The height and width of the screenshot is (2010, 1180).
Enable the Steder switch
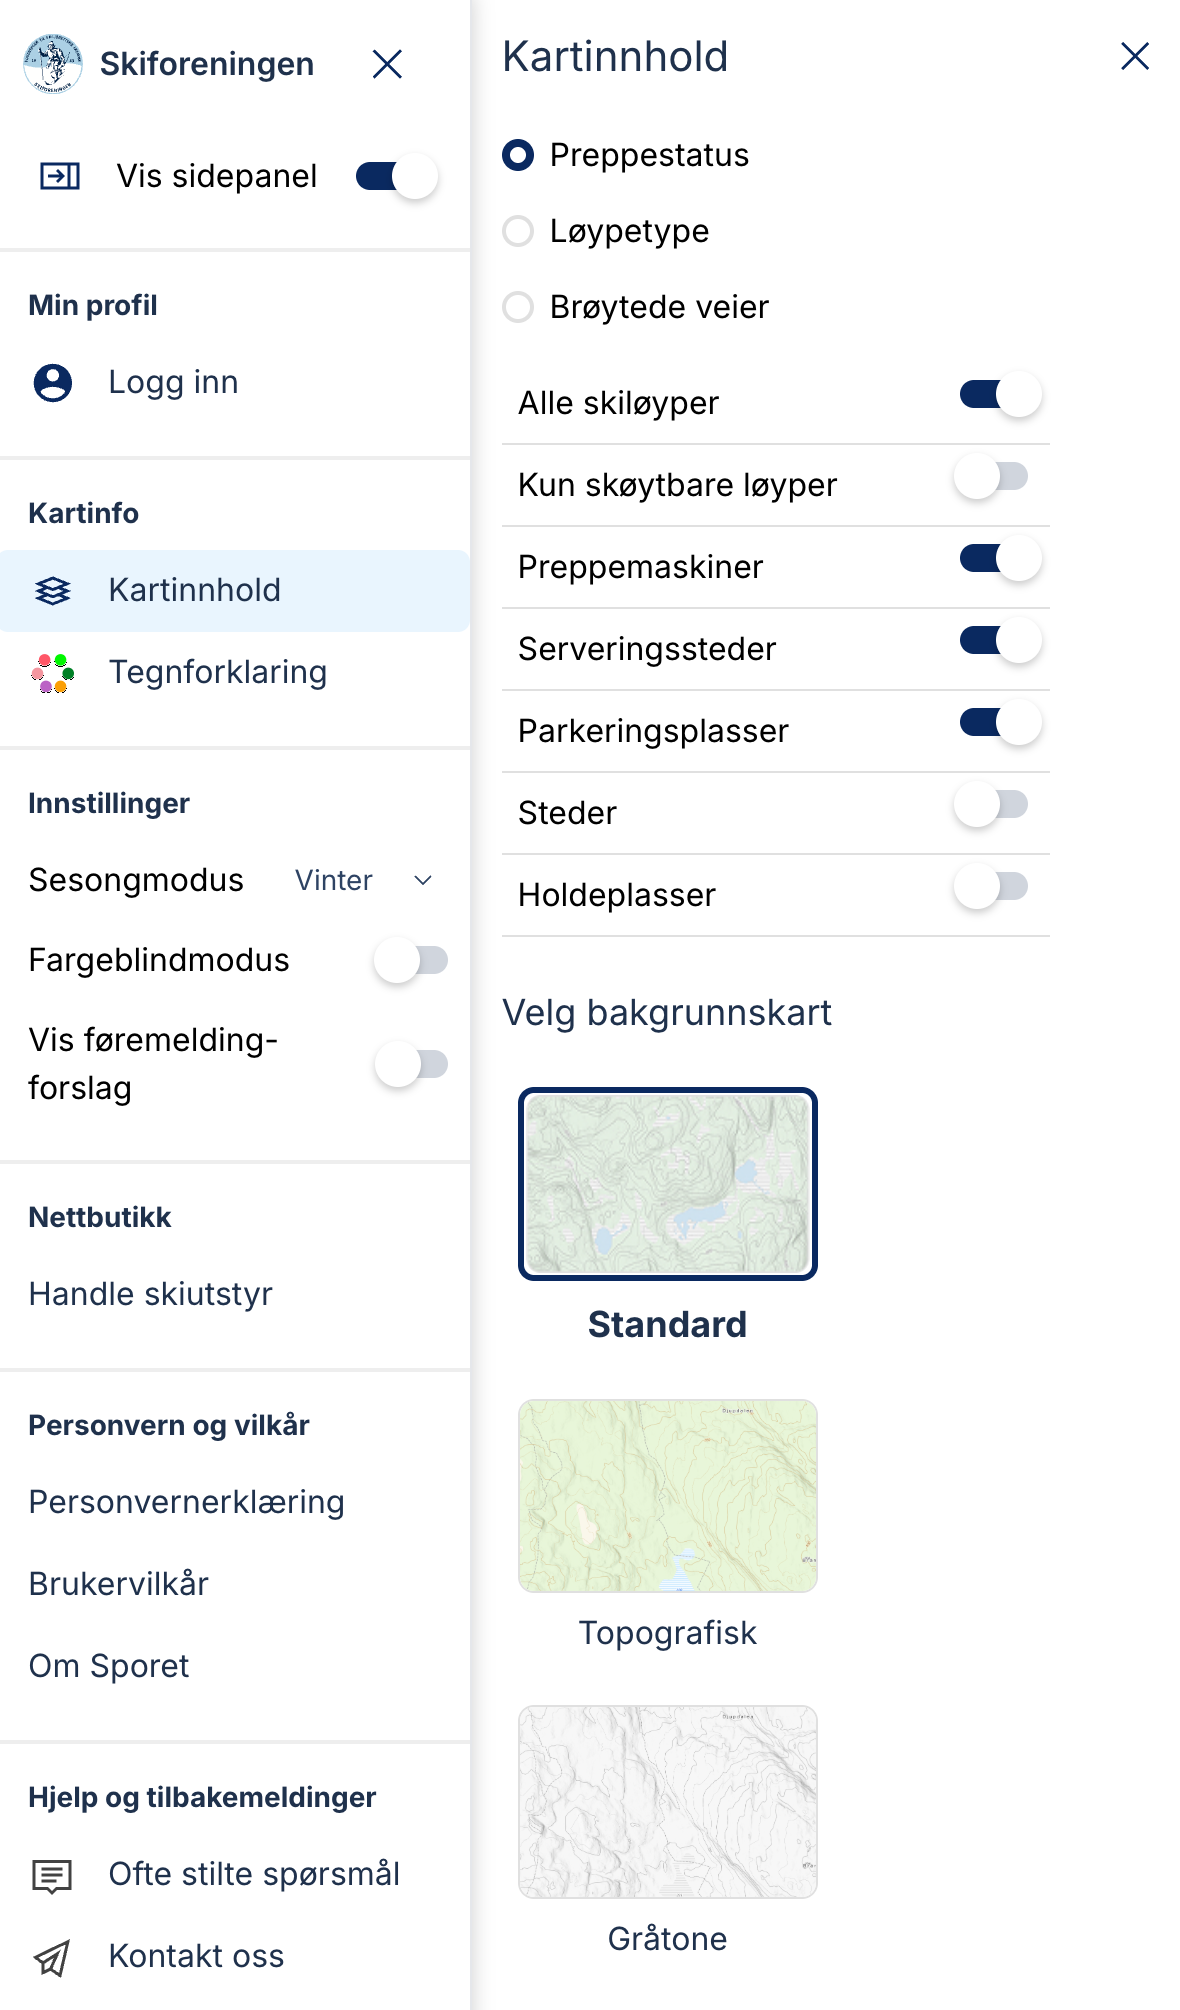991,805
